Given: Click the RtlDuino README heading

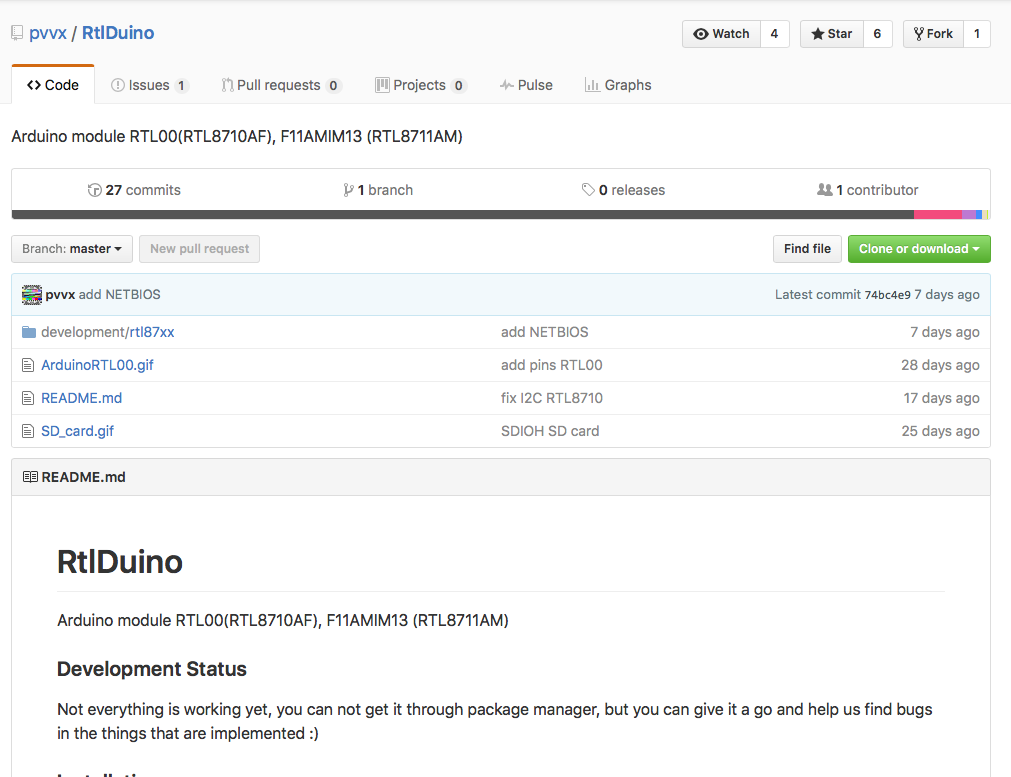Looking at the screenshot, I should [x=120, y=562].
